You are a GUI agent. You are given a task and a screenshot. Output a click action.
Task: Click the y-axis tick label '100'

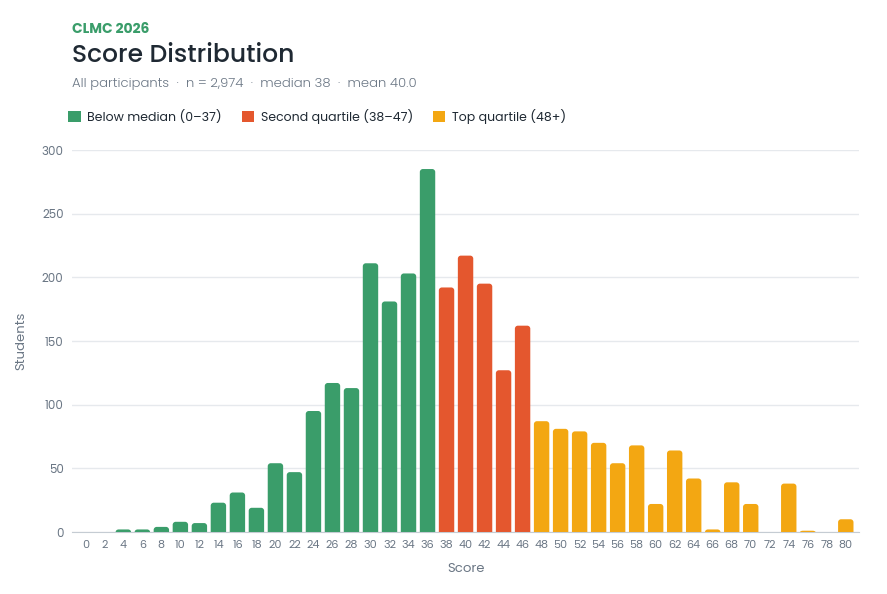(53, 405)
